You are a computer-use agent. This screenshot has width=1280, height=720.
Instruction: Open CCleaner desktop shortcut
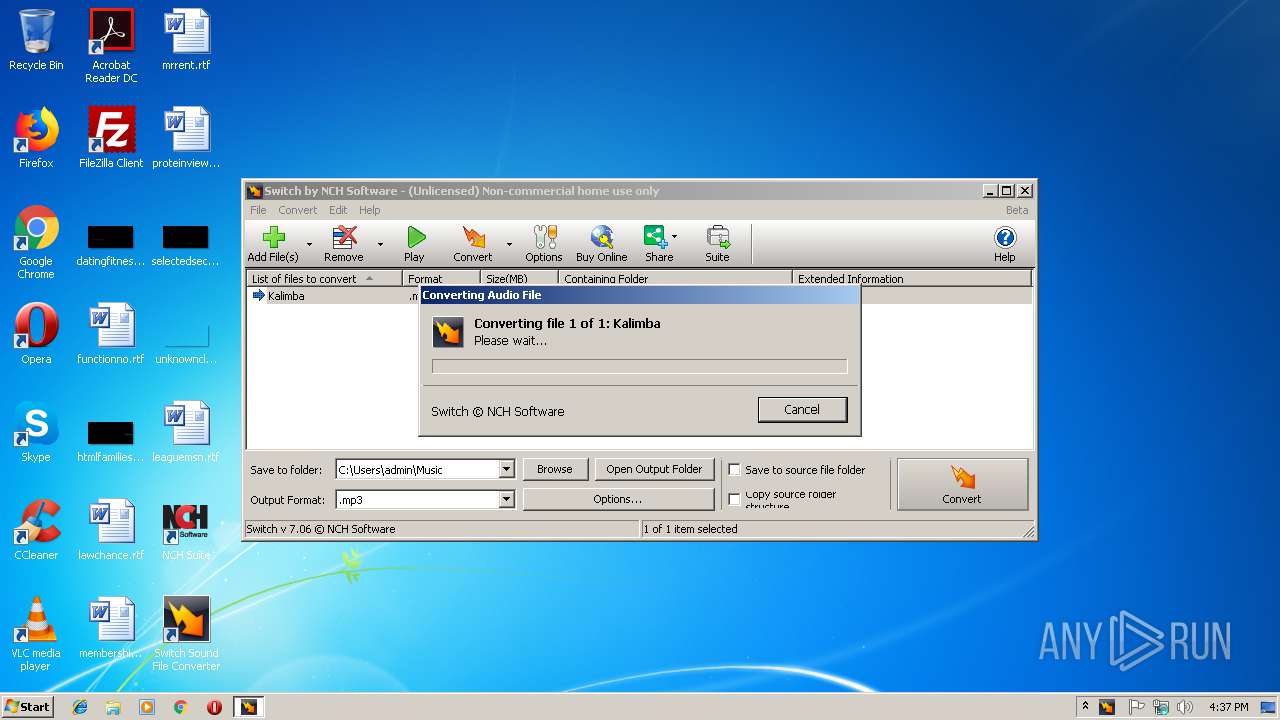pos(36,530)
